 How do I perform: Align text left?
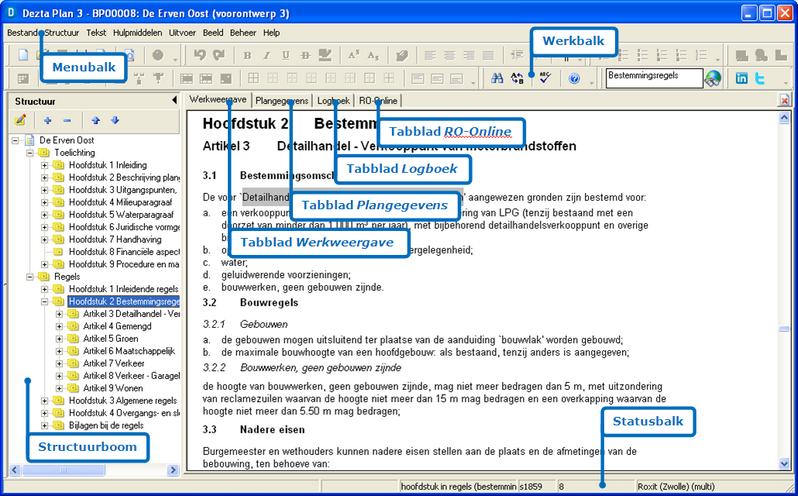pyautogui.click(x=431, y=55)
